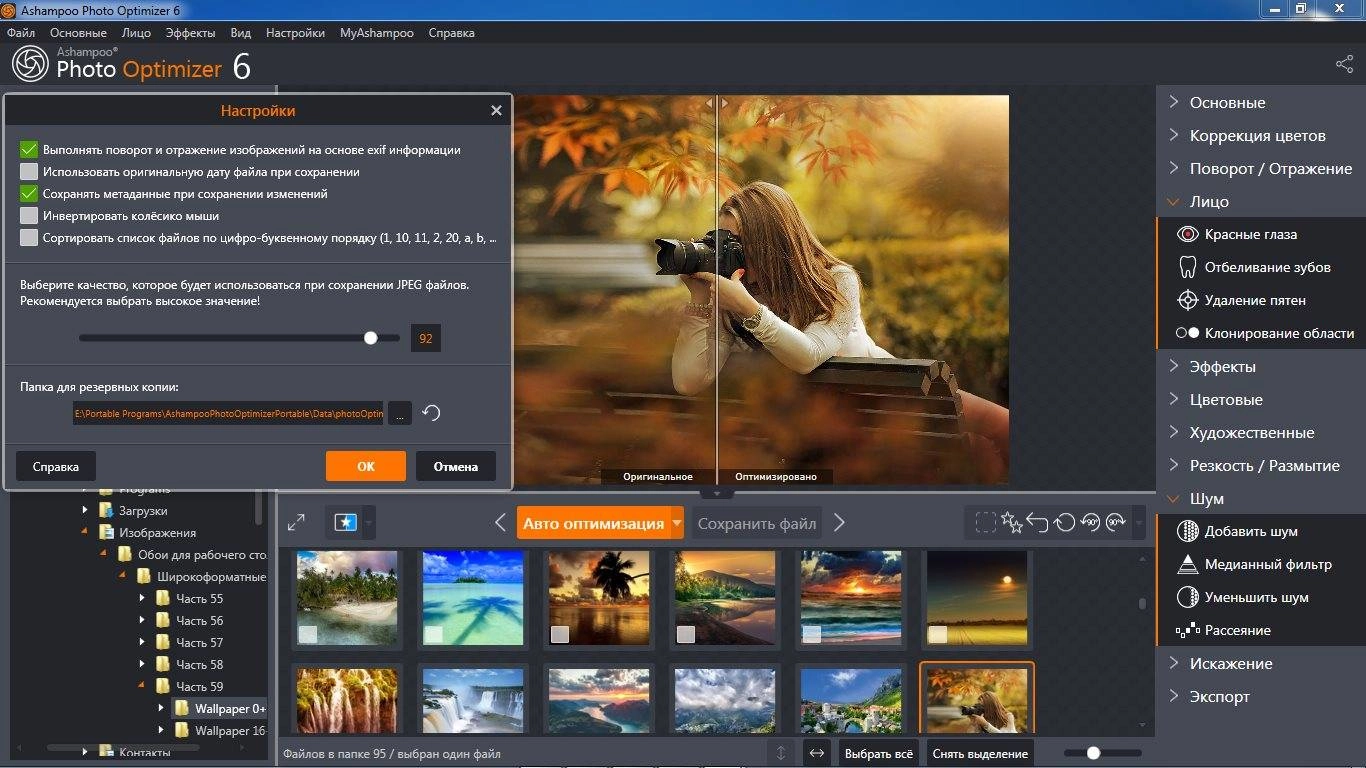Click the undo arrow icon
Image resolution: width=1366 pixels, height=768 pixels.
[1037, 522]
